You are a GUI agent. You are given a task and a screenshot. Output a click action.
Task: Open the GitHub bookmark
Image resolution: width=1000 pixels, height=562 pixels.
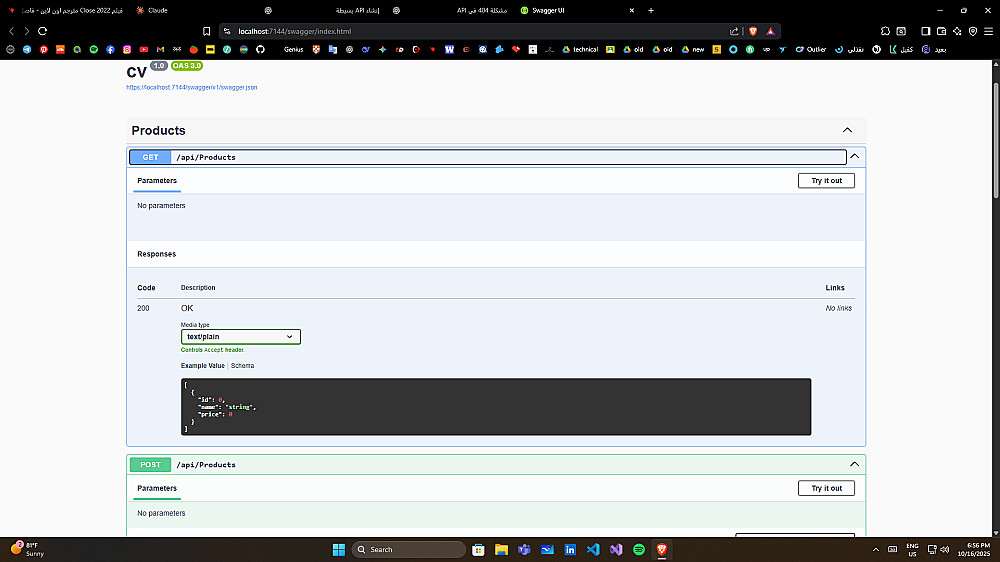260,49
